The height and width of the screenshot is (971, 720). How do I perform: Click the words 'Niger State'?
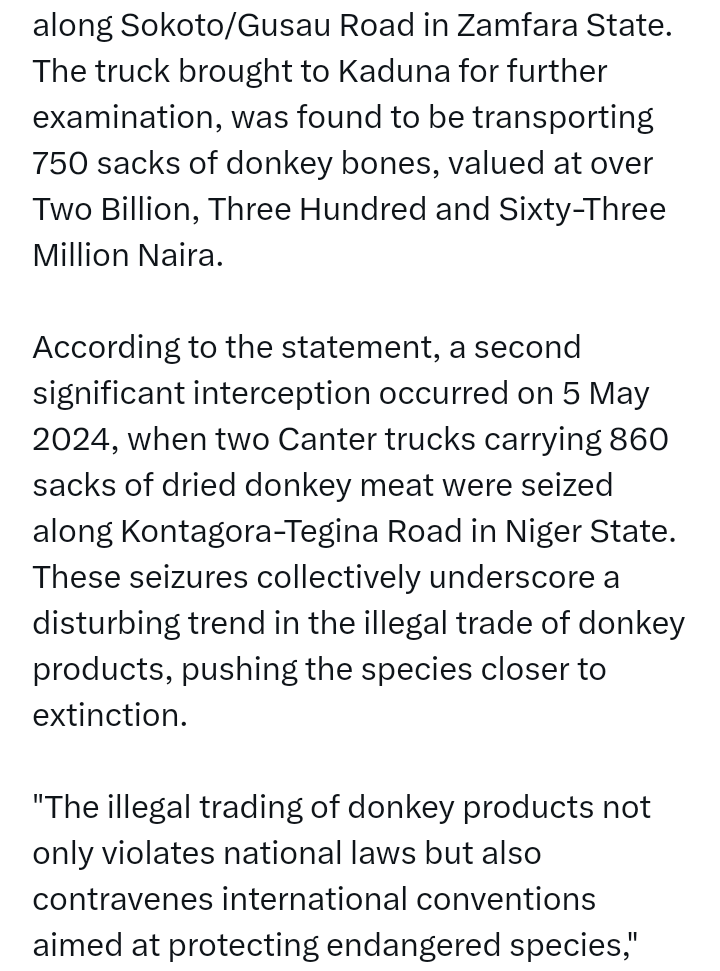587,531
